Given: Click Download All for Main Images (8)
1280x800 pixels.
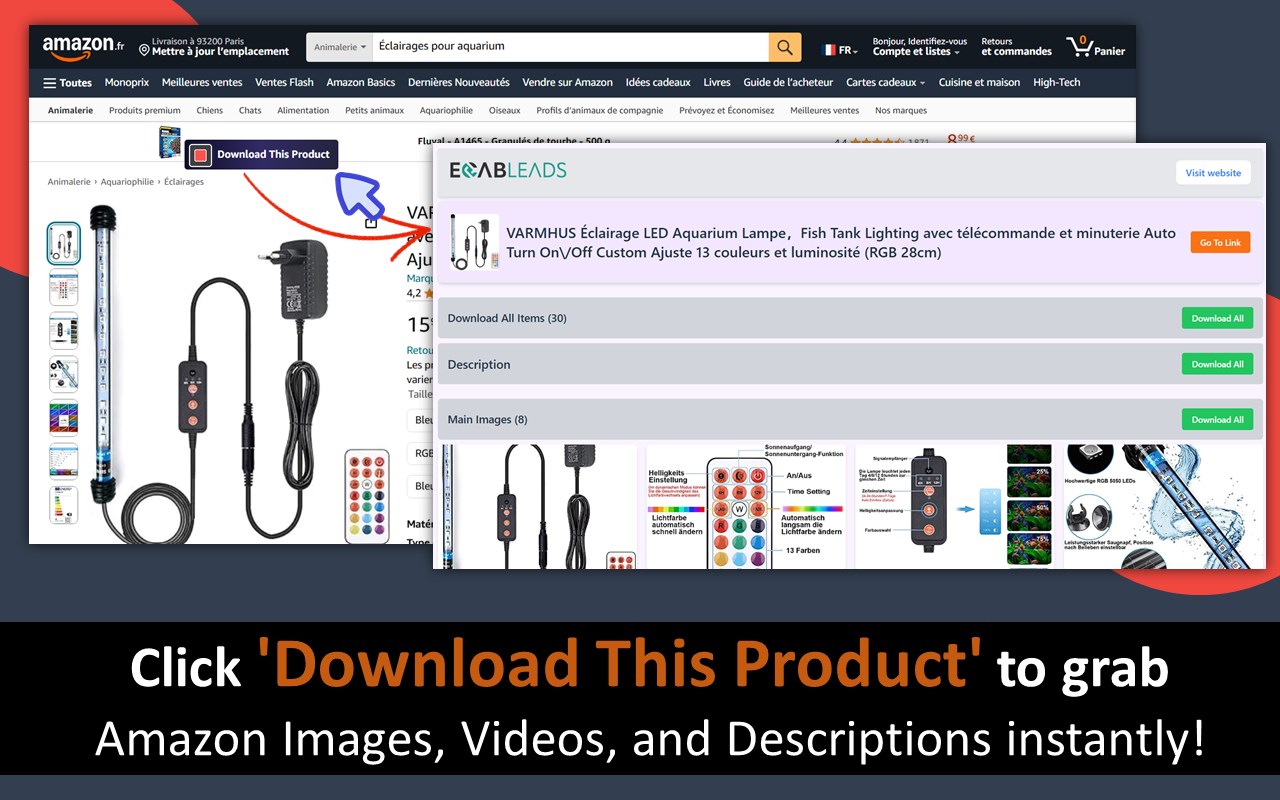Looking at the screenshot, I should (1217, 420).
